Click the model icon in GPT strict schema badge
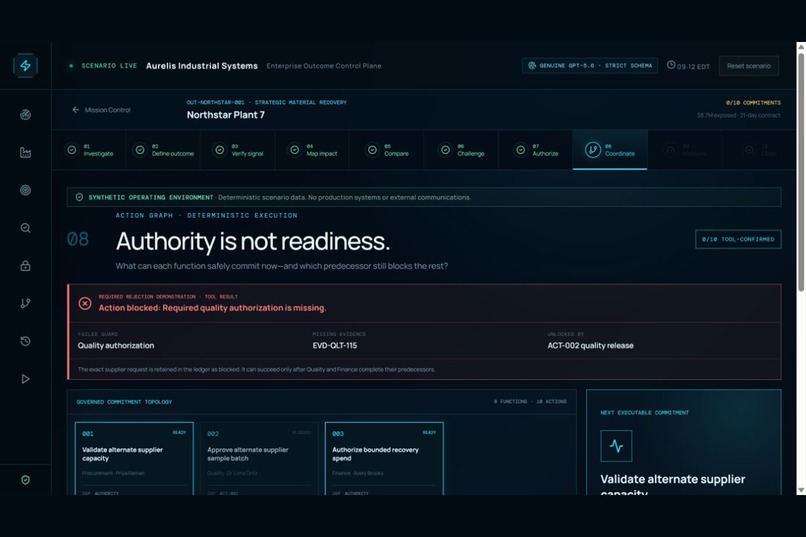806x537 pixels. [532, 65]
